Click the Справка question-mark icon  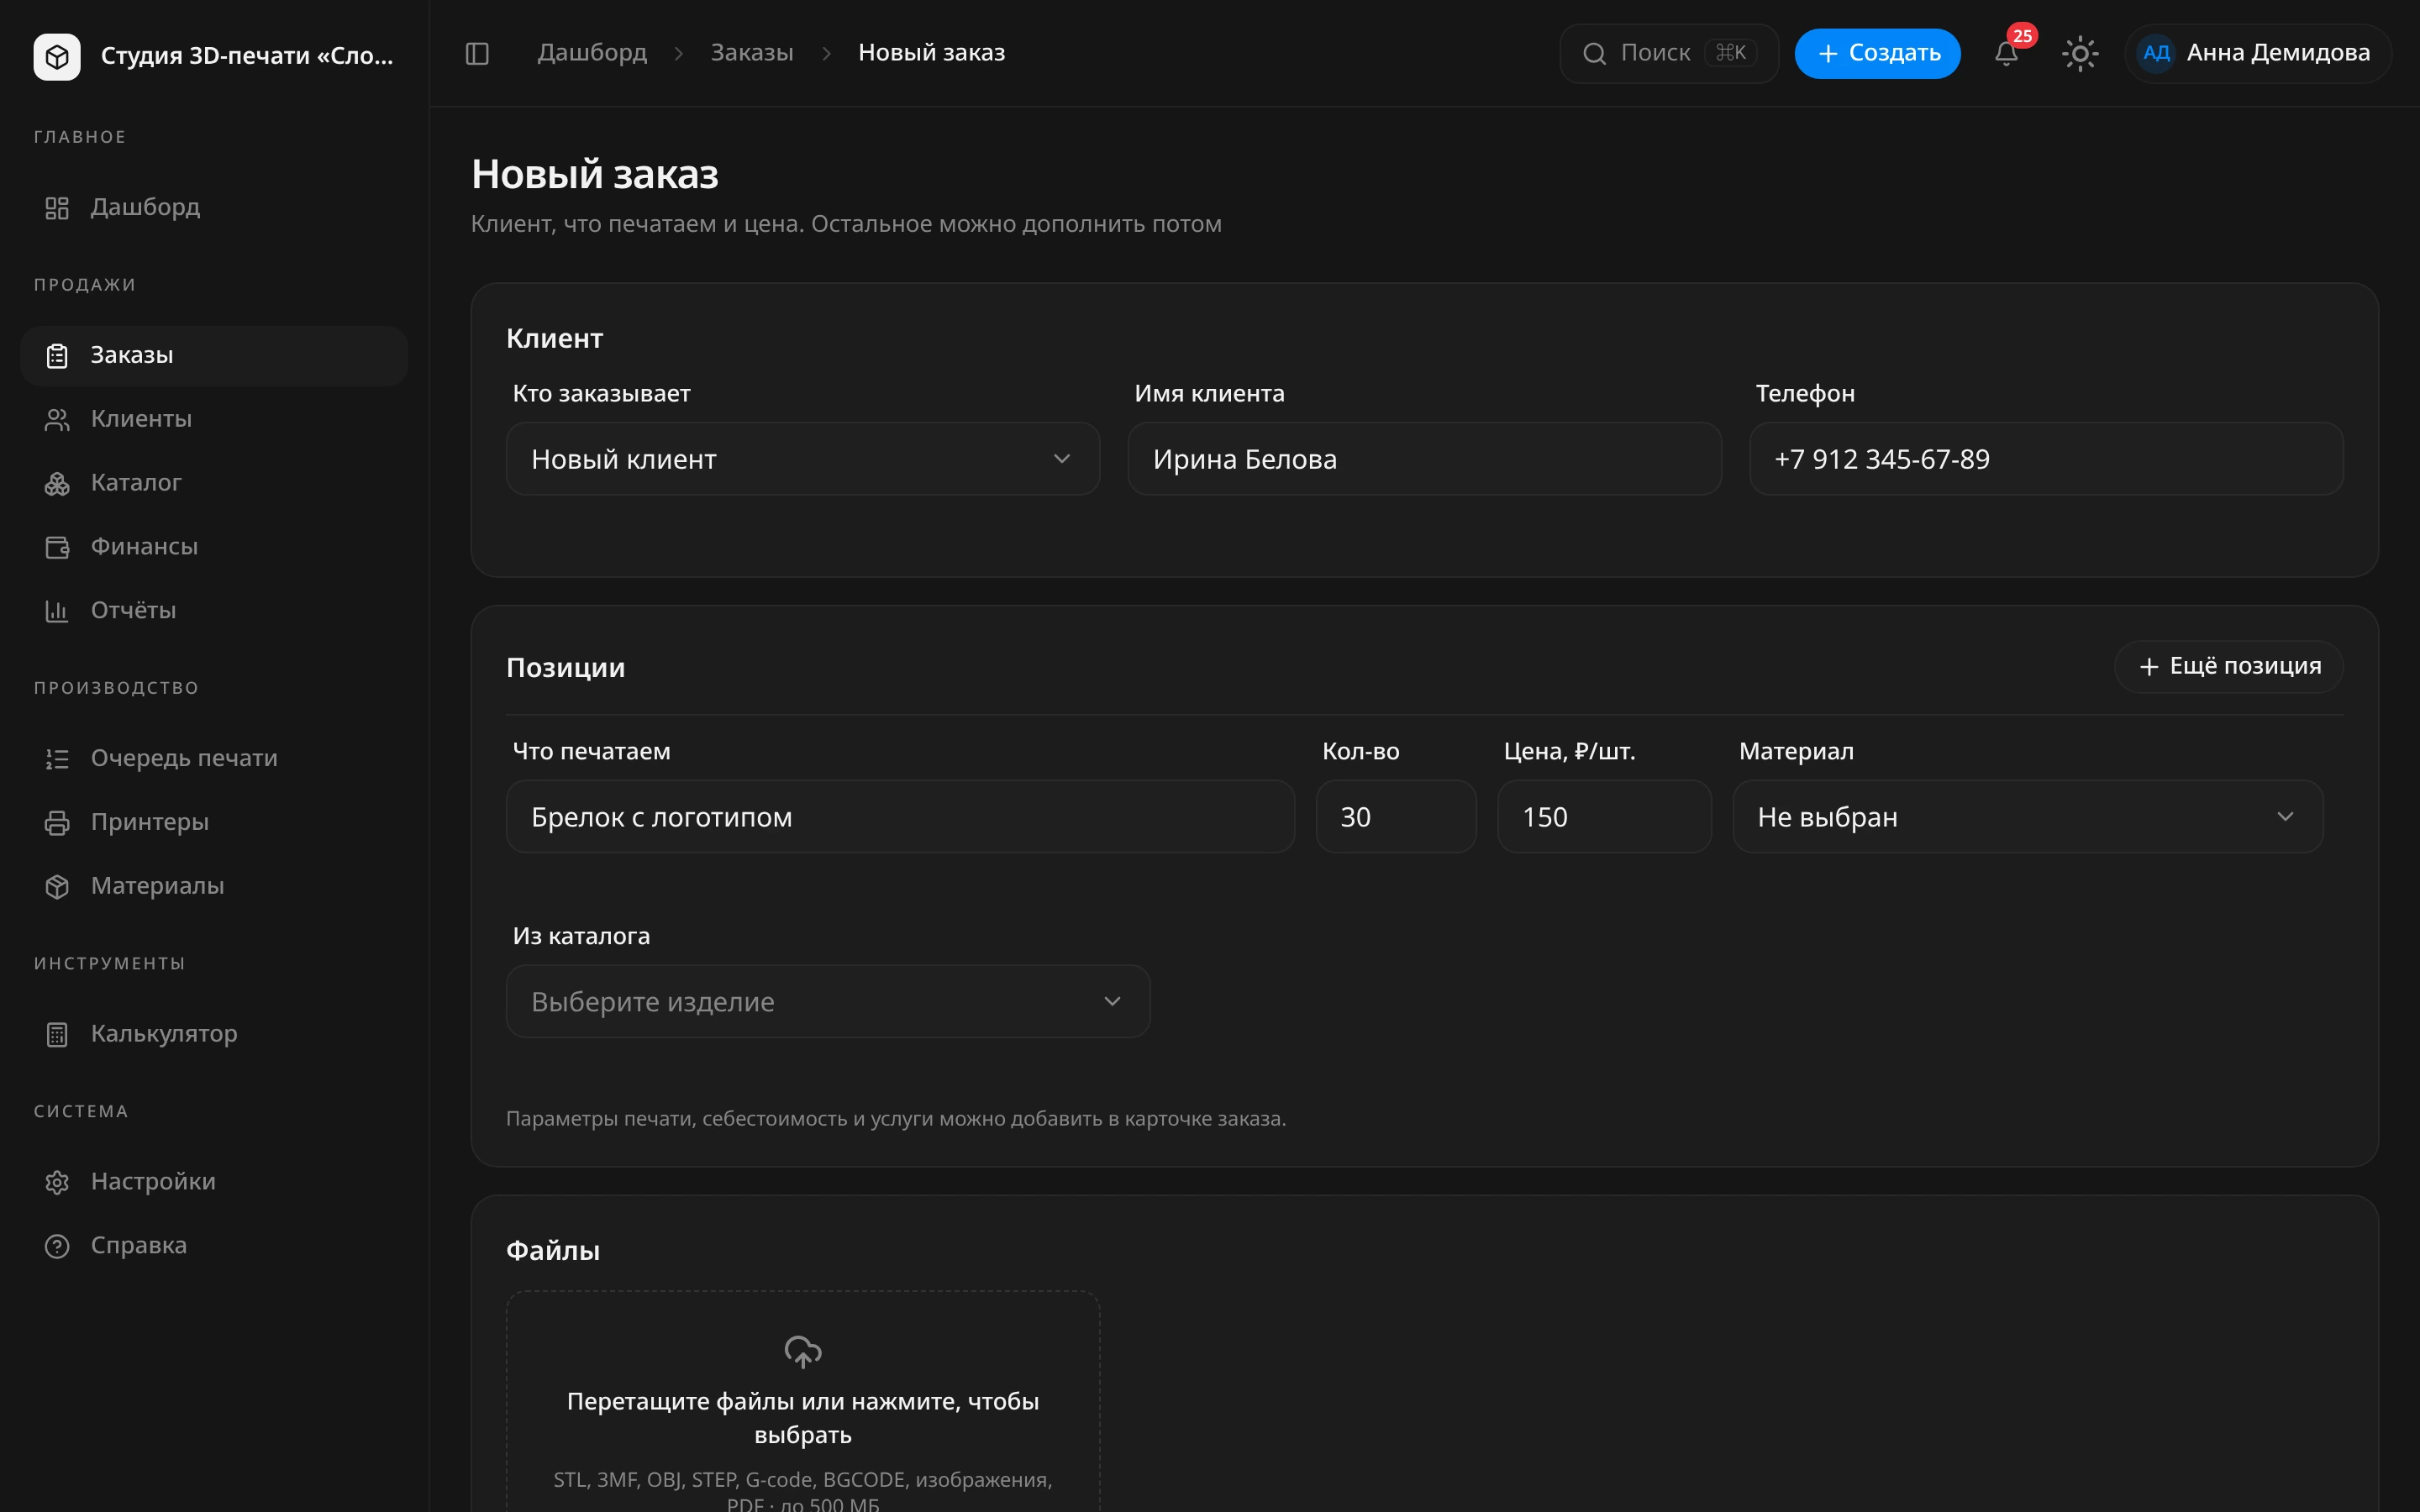(57, 1246)
